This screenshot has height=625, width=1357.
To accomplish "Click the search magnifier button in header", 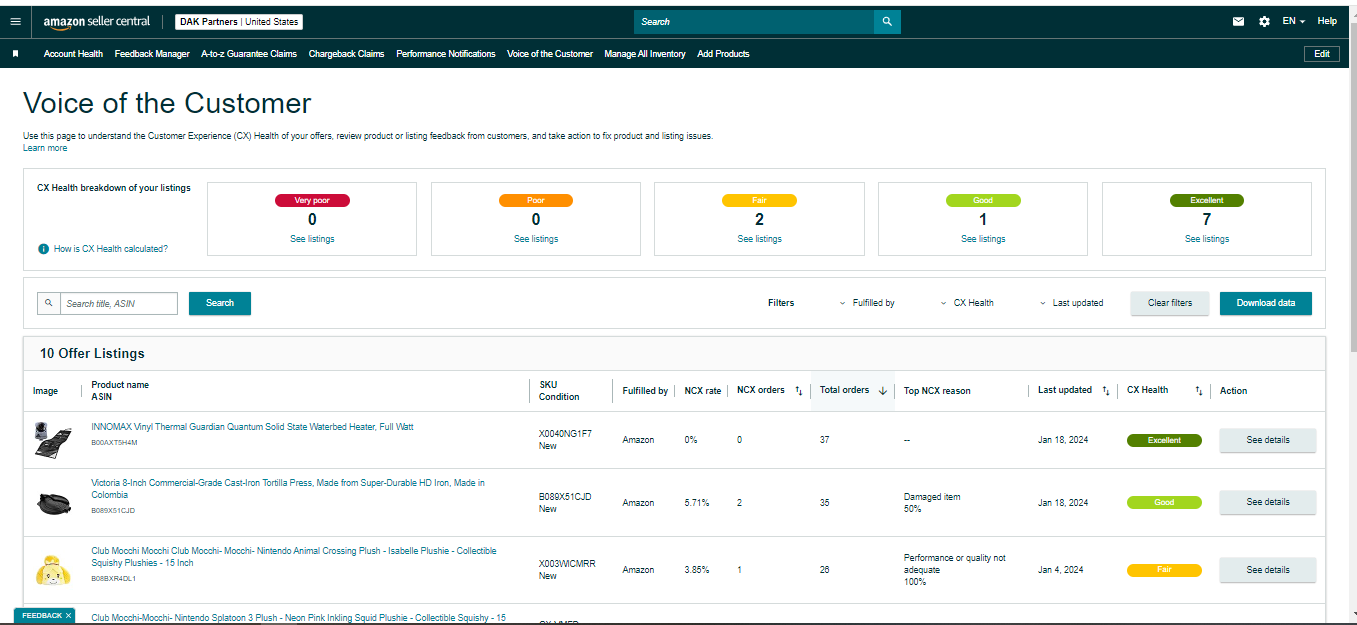I will [887, 21].
